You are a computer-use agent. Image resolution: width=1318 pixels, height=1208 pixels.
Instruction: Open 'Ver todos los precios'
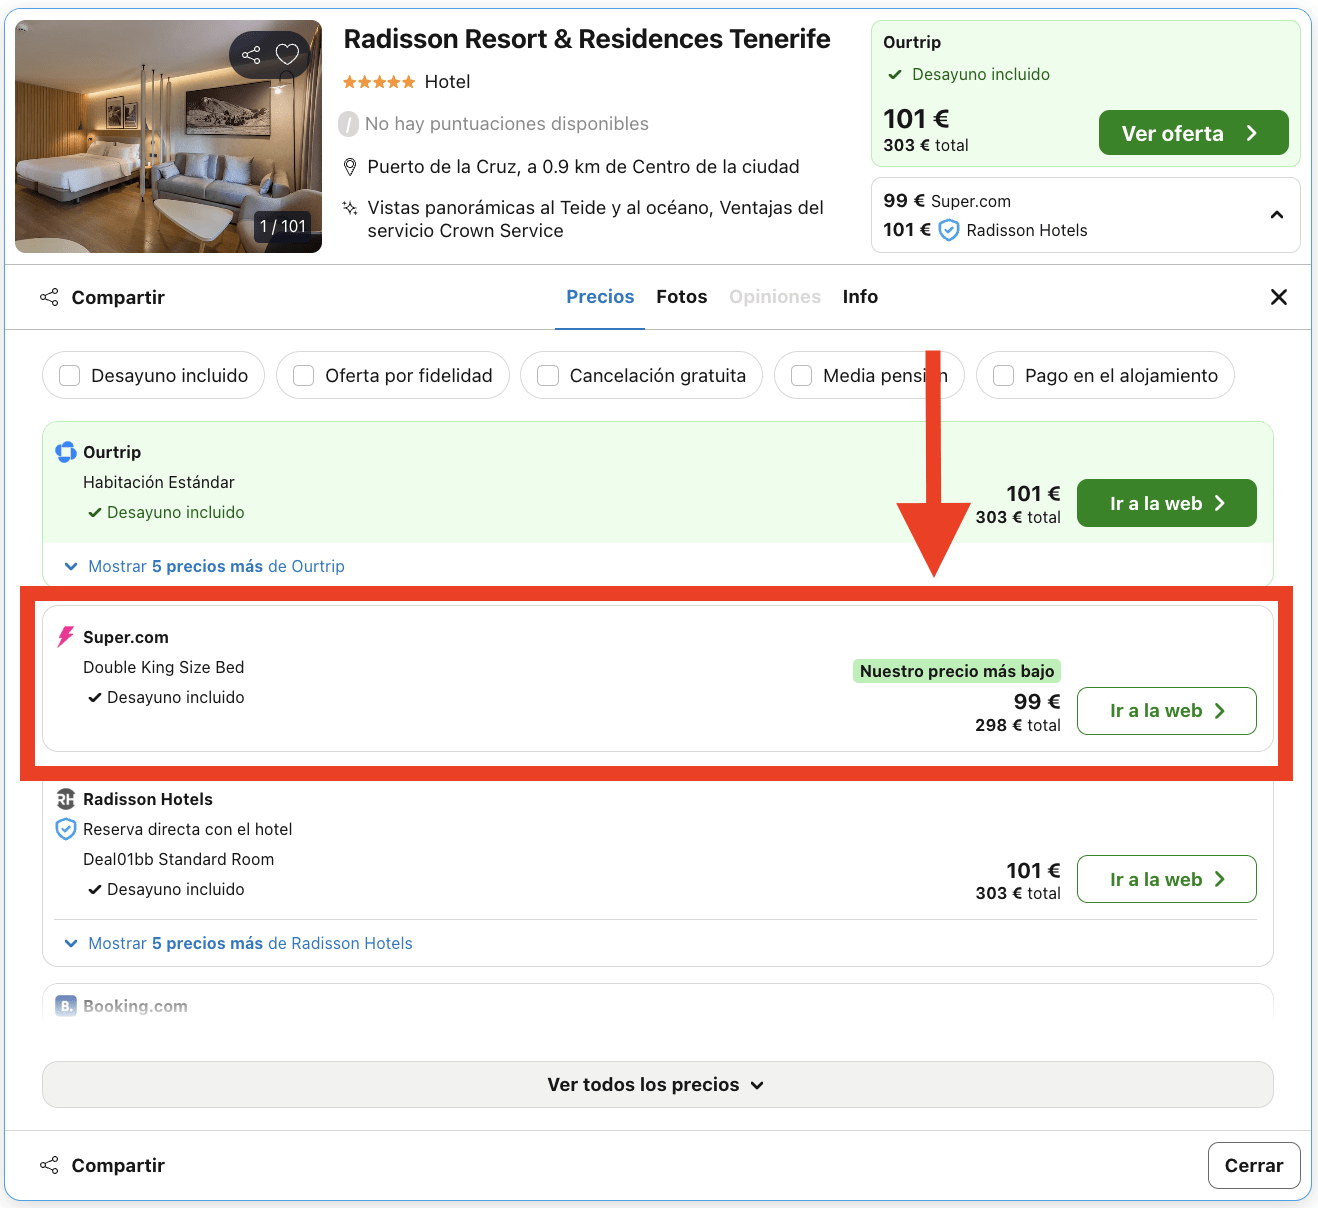click(658, 1085)
